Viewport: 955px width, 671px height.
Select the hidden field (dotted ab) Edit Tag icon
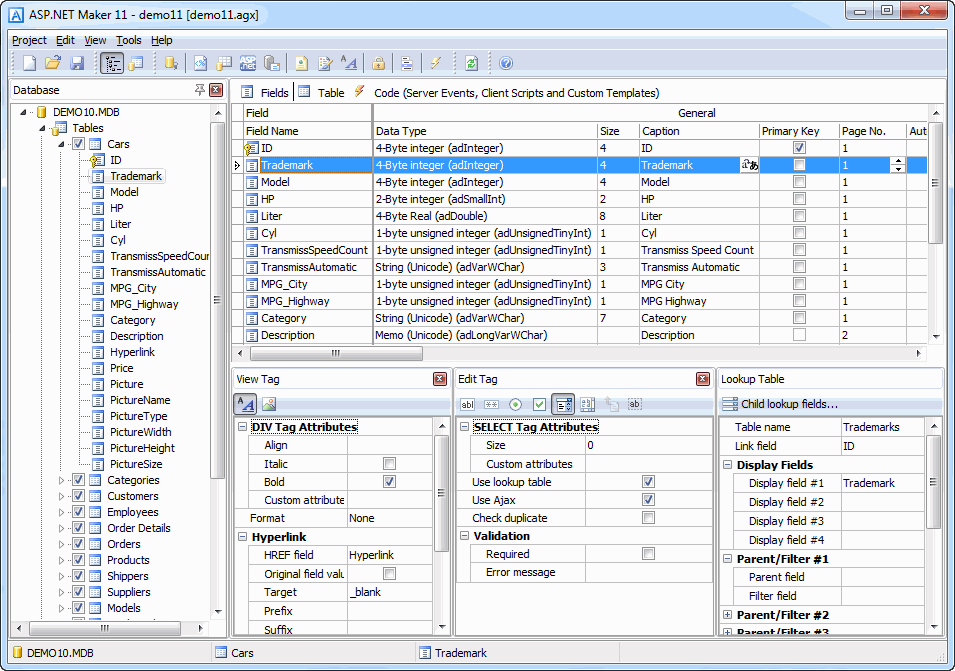[635, 404]
